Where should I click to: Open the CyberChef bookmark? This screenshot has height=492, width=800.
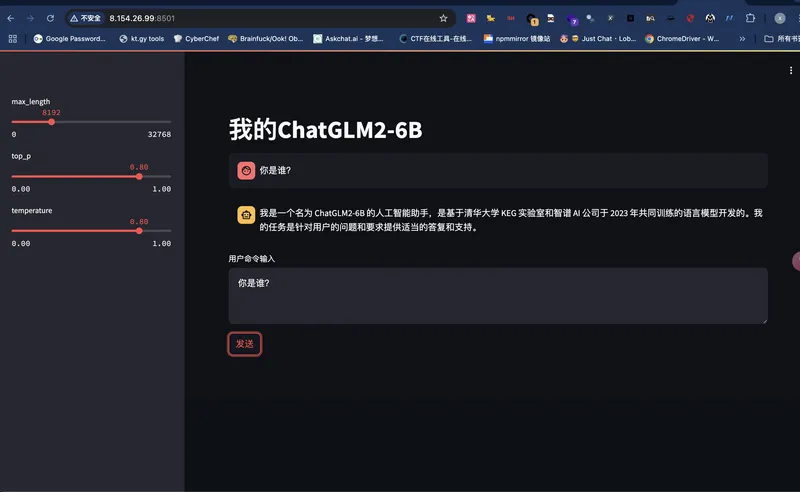196,39
